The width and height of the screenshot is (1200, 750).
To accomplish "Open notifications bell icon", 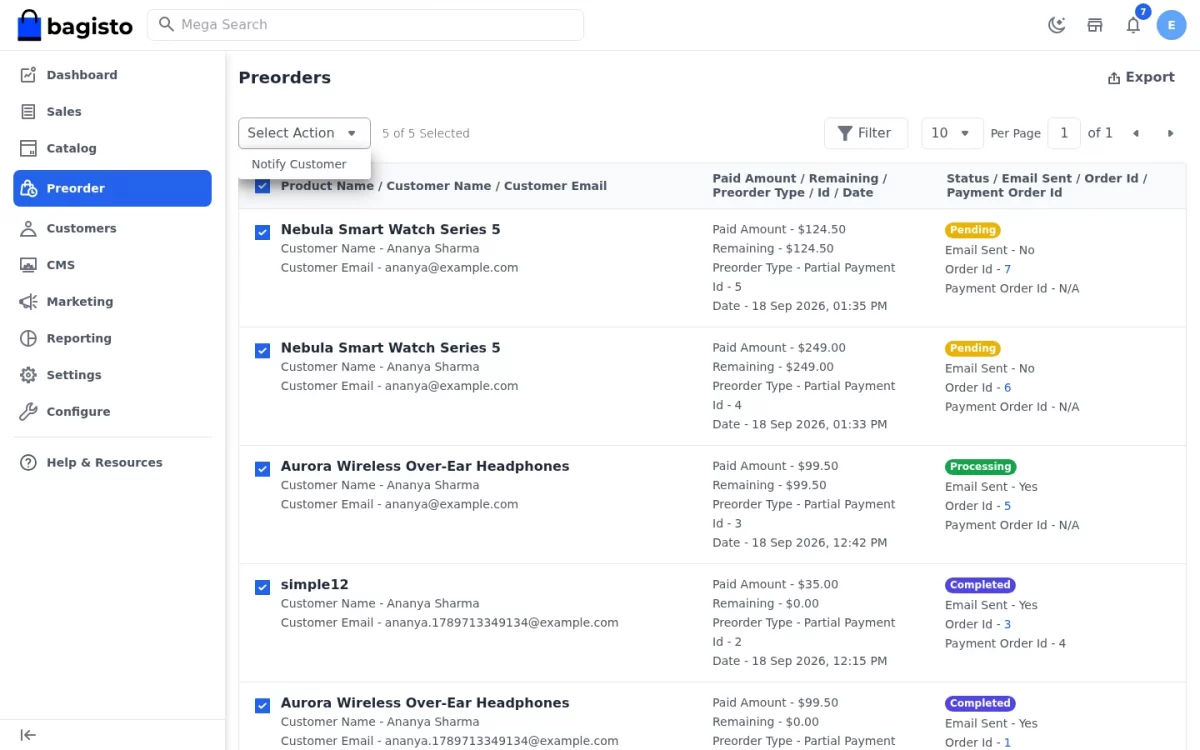I will [1133, 25].
